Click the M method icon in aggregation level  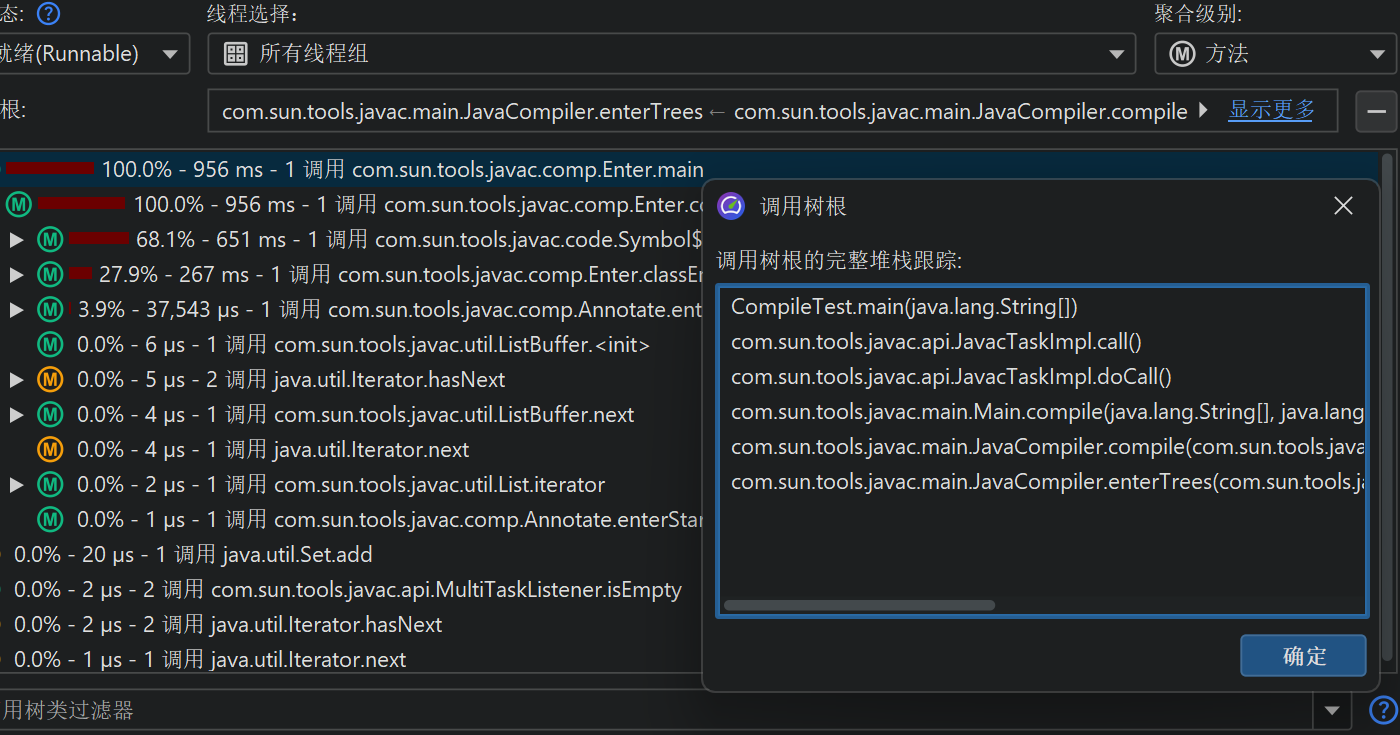1182,54
